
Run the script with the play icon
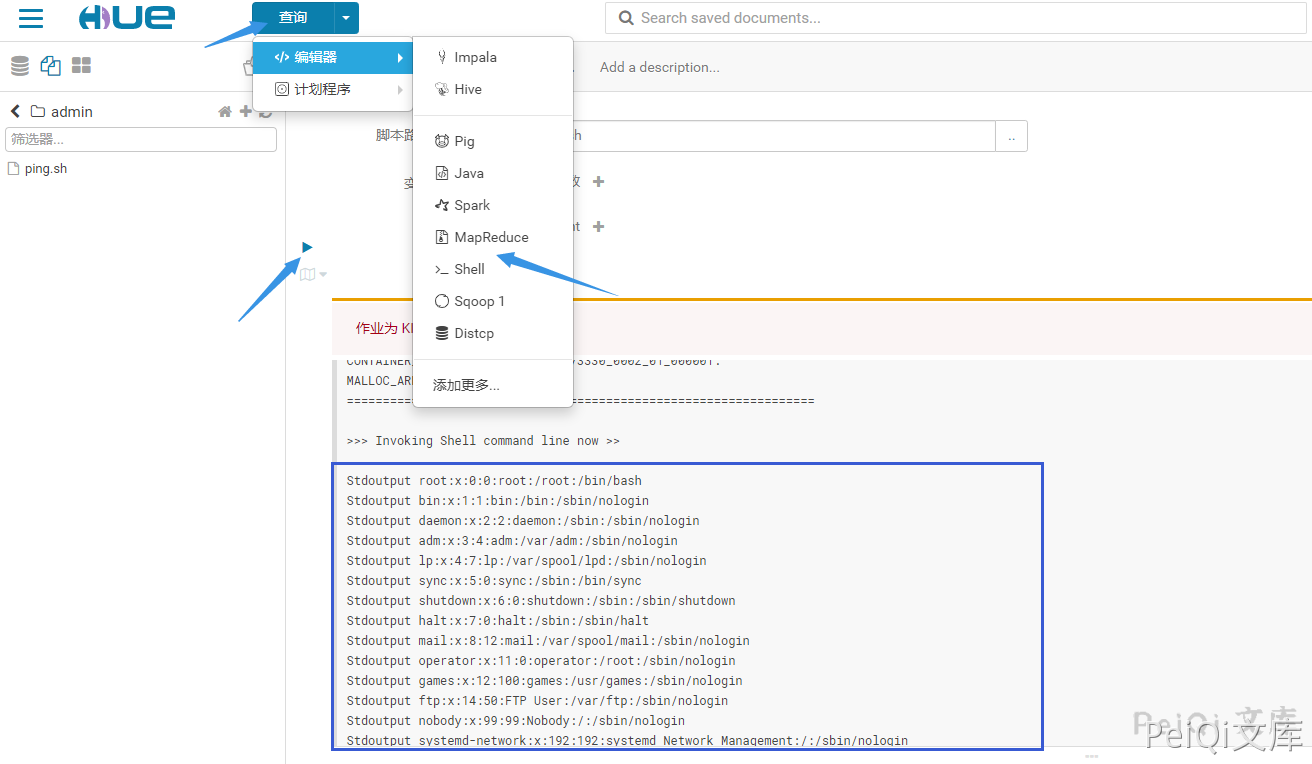click(x=307, y=247)
